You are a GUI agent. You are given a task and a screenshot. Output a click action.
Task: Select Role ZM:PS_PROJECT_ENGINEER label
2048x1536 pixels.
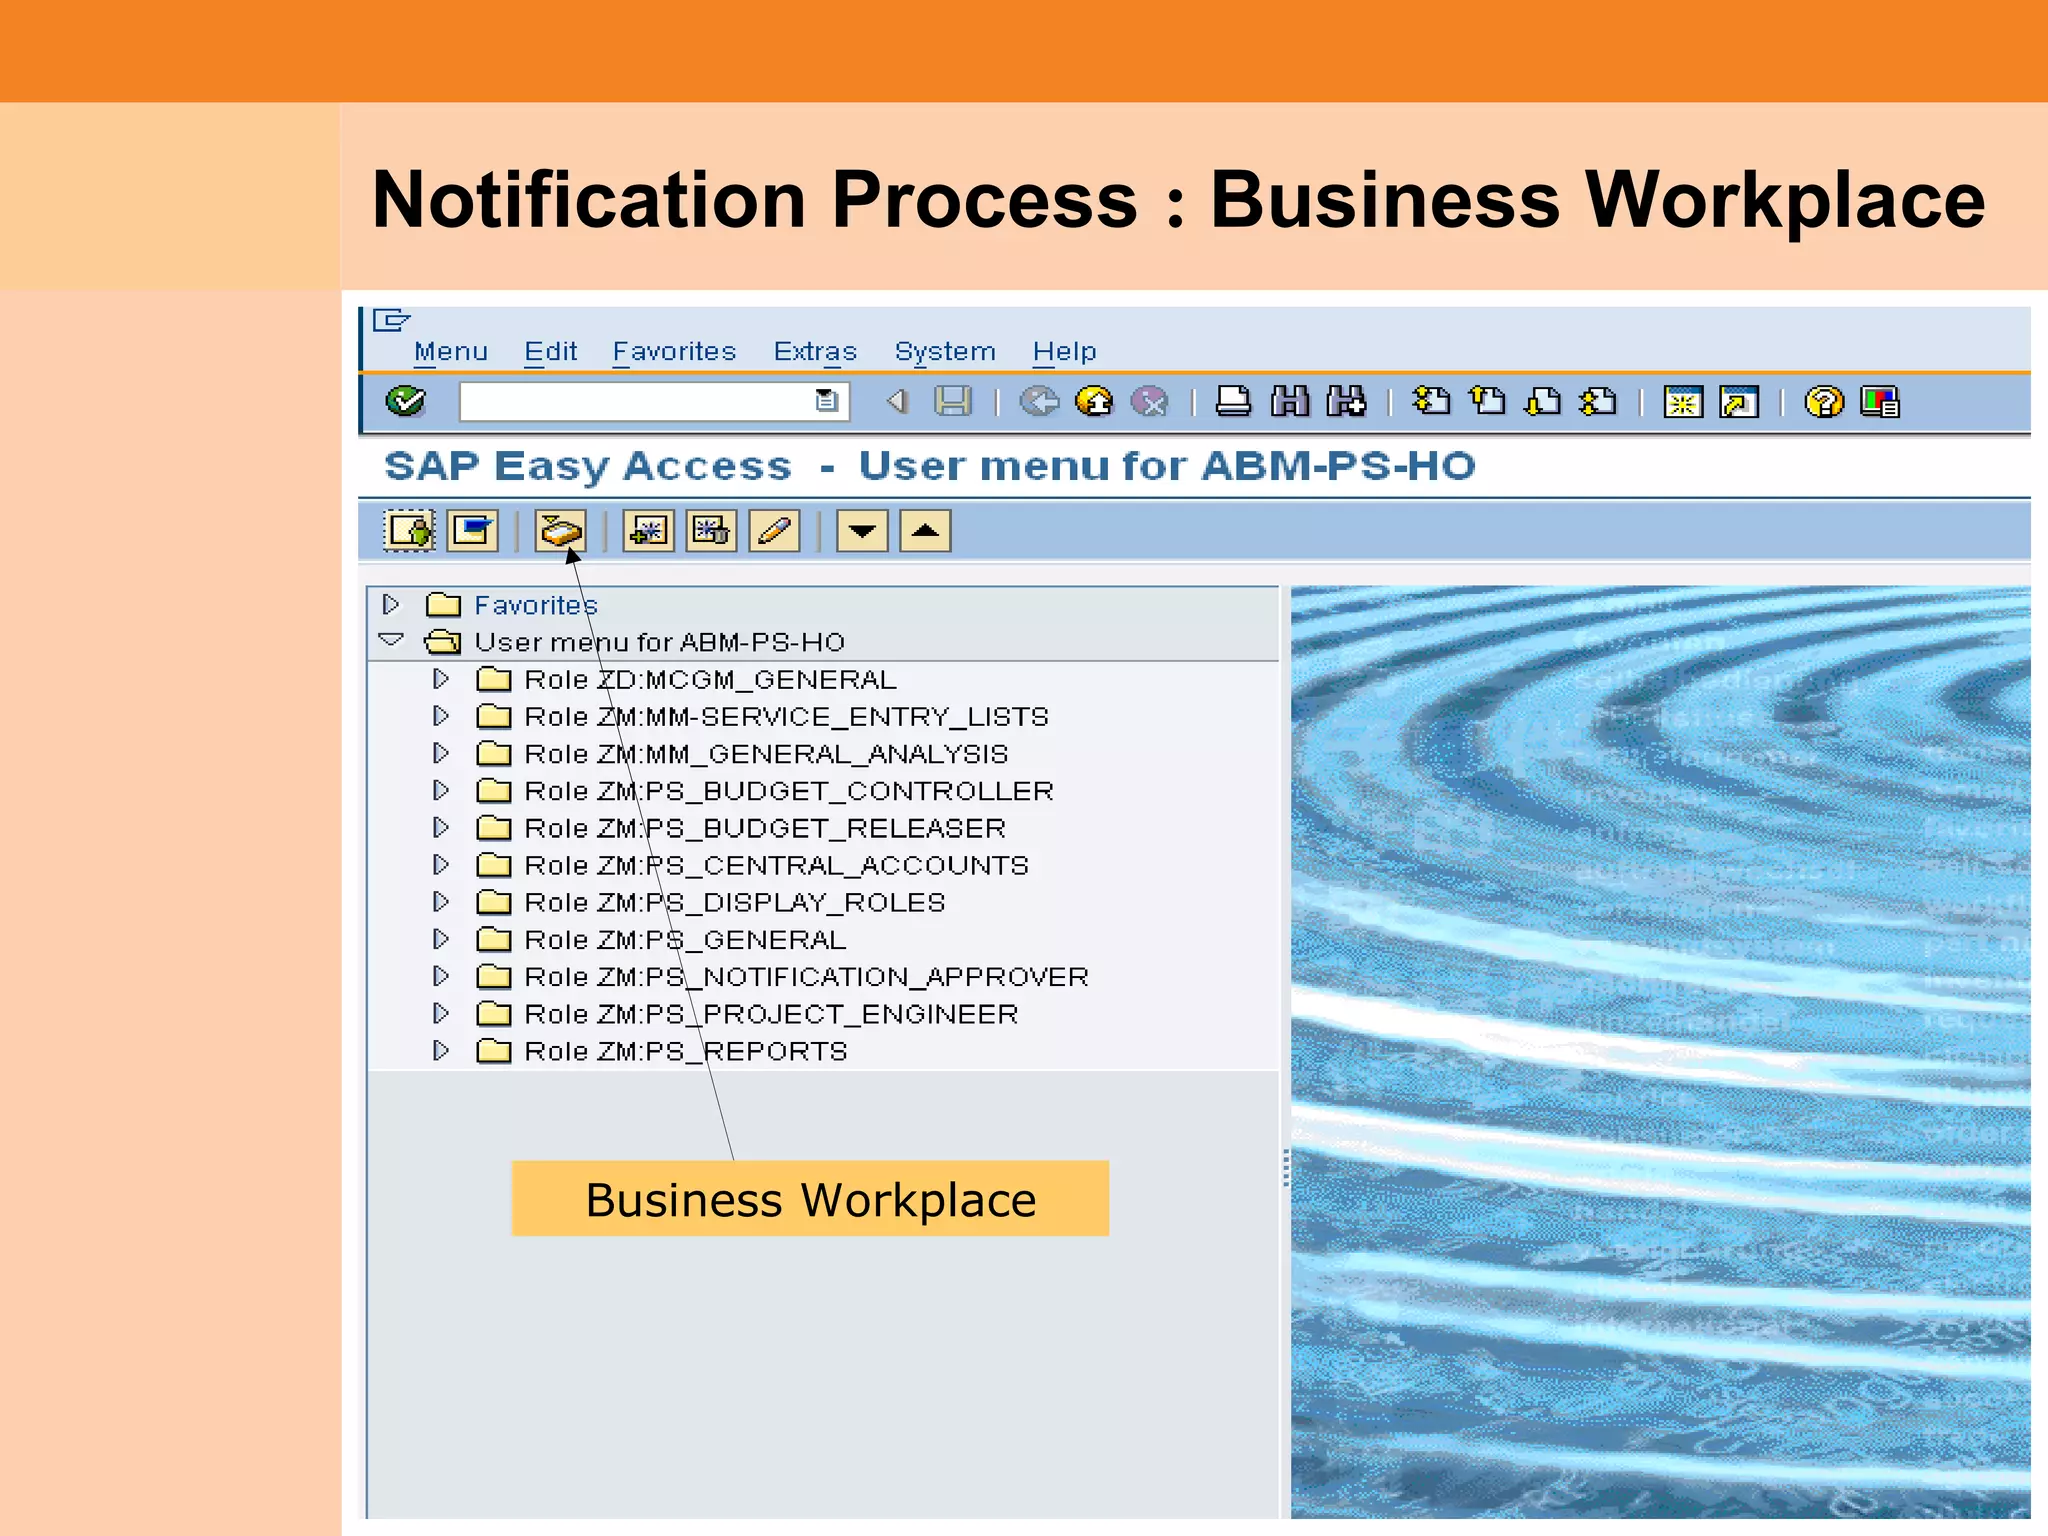point(771,1014)
